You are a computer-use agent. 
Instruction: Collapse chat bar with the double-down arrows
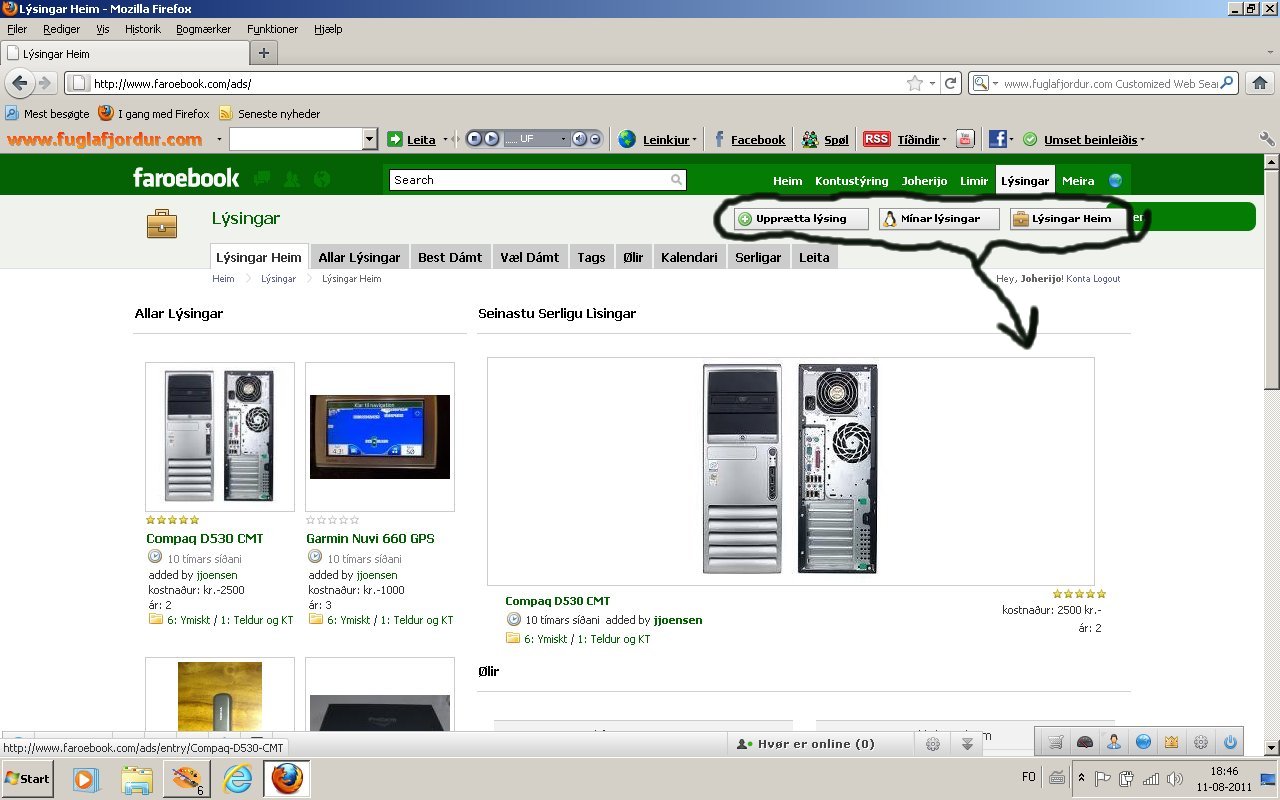[967, 744]
